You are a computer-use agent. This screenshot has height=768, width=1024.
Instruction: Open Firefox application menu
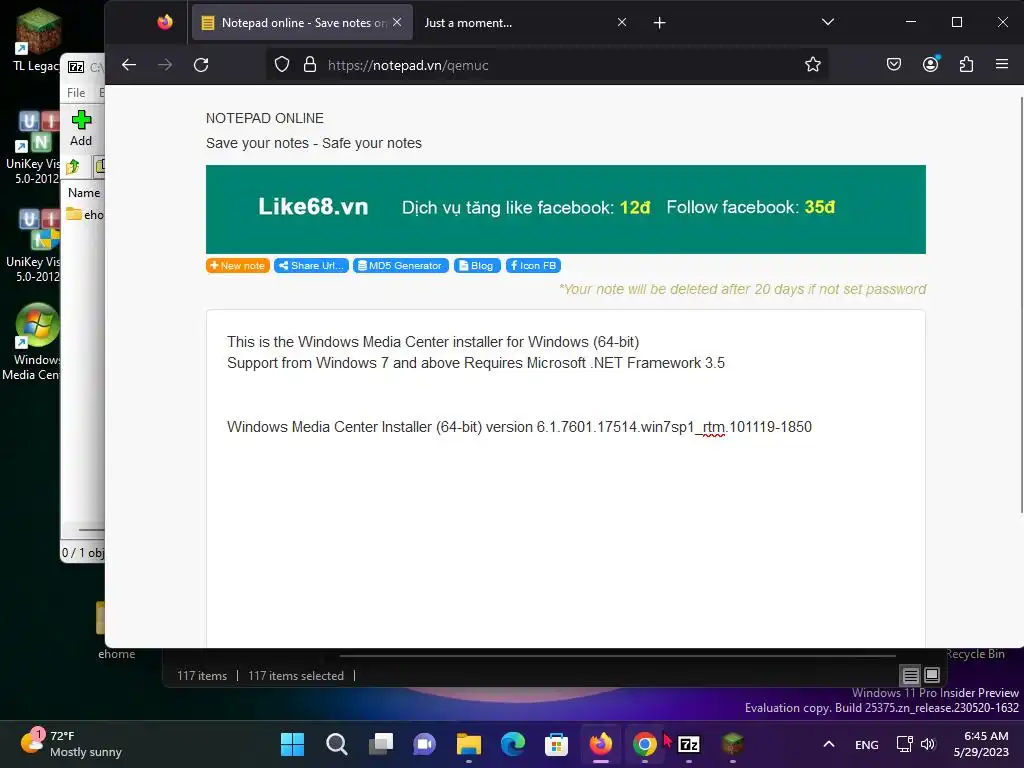1002,65
